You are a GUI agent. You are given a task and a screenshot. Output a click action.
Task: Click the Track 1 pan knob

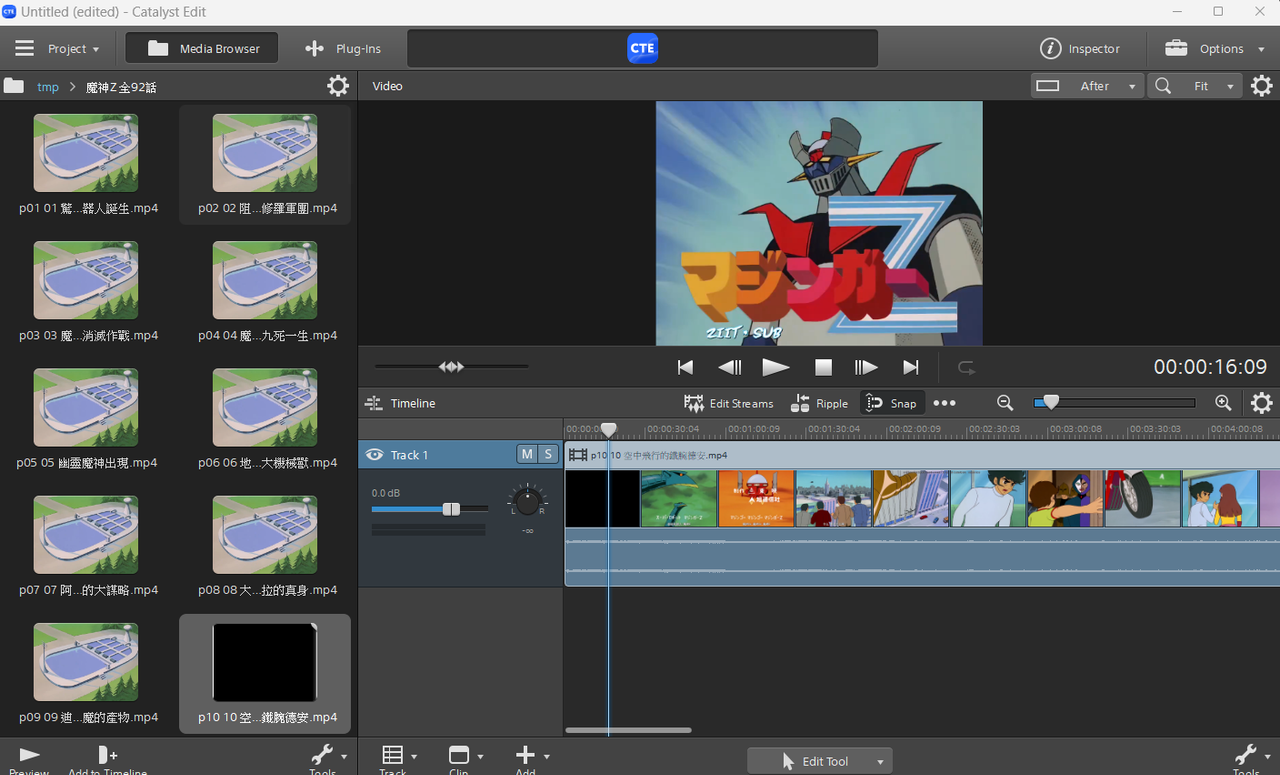point(527,500)
